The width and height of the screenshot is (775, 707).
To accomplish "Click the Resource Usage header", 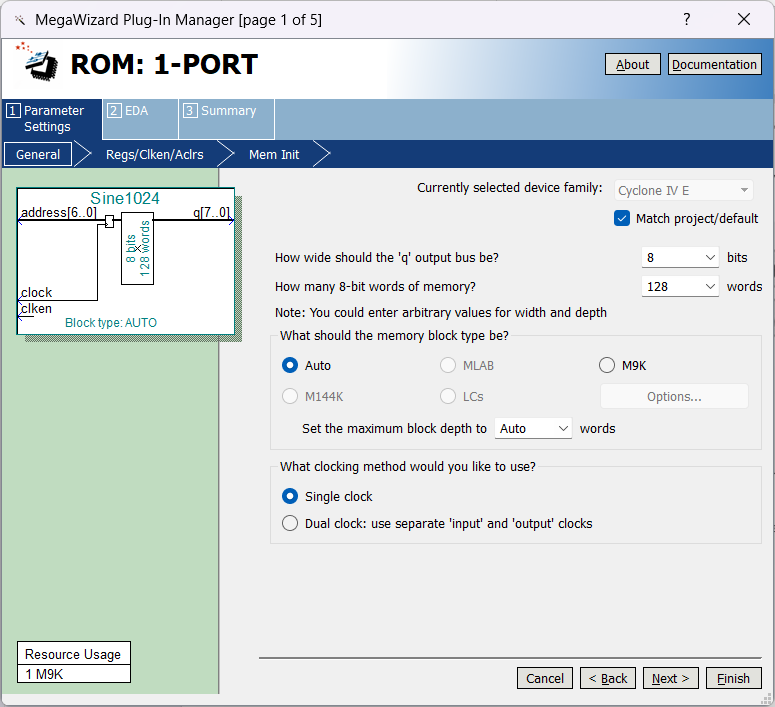I will [74, 654].
